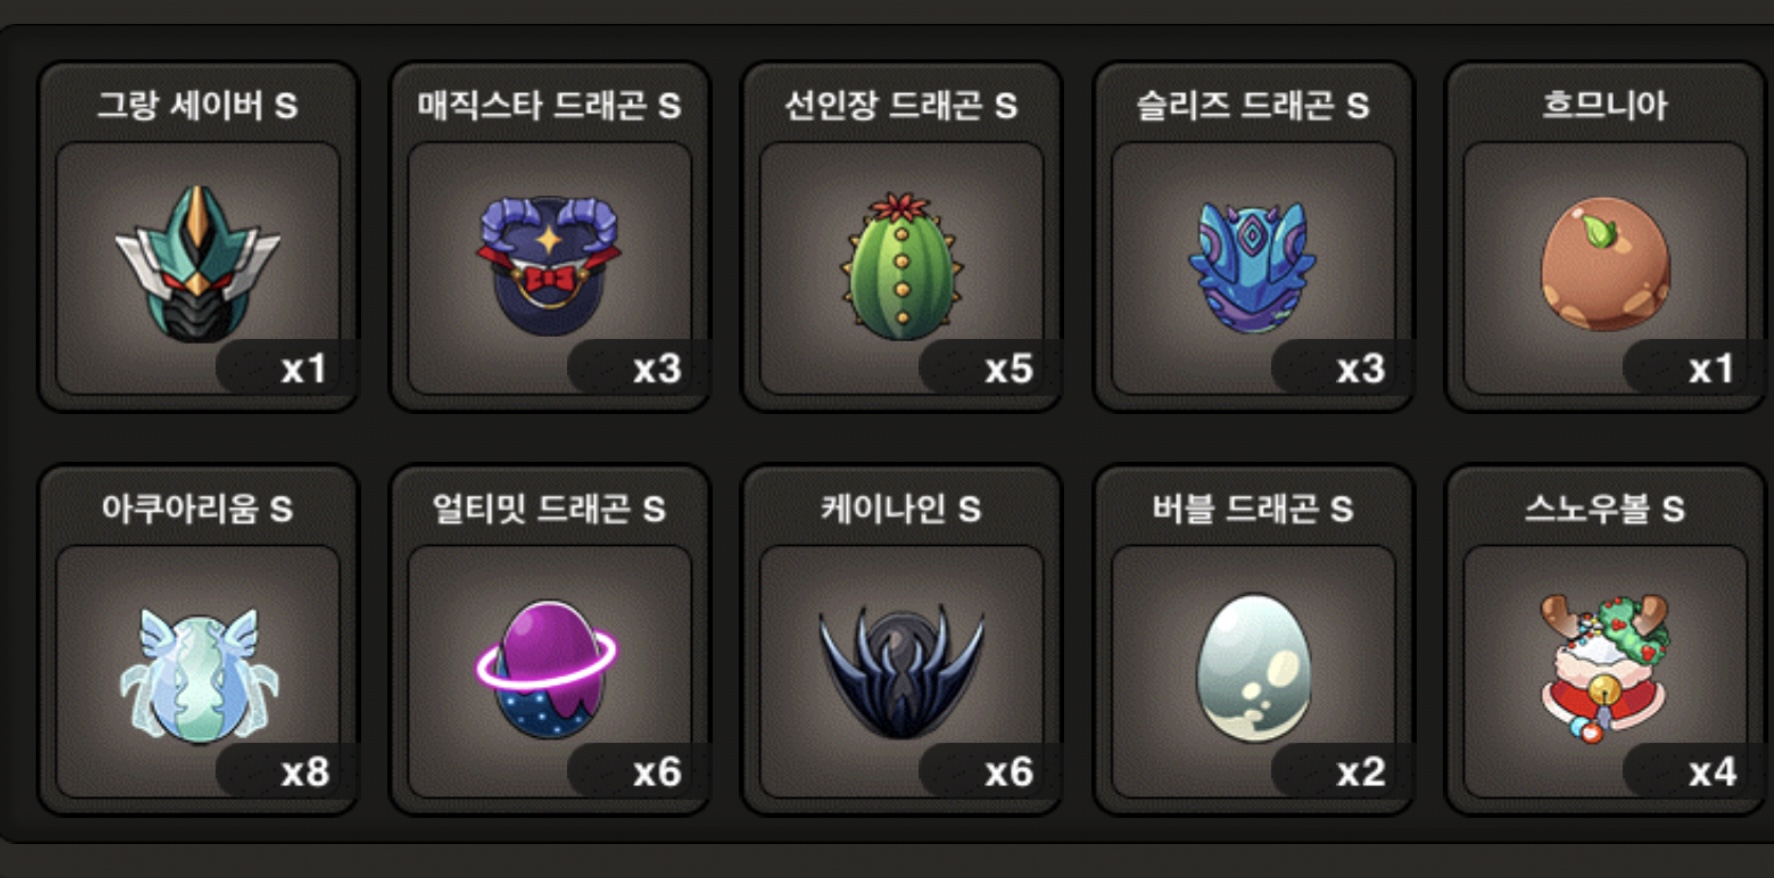Pick the dark spiked 케이나인 S egg icon

coord(901,672)
